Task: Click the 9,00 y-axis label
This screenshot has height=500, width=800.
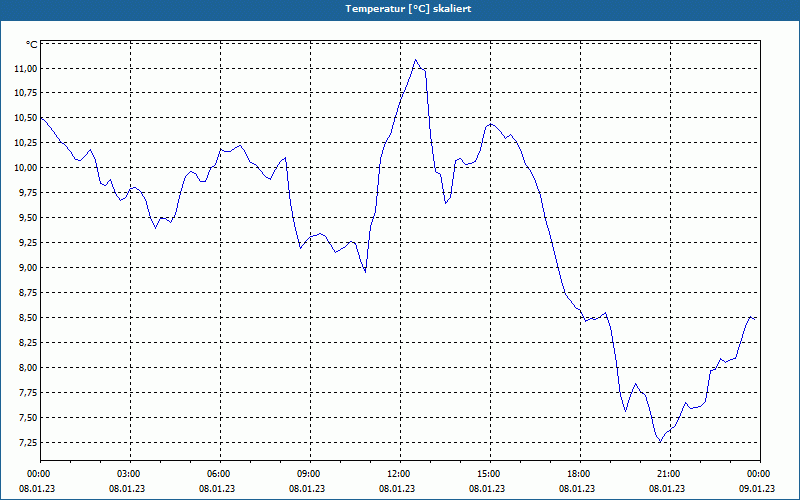Action: click(x=28, y=268)
